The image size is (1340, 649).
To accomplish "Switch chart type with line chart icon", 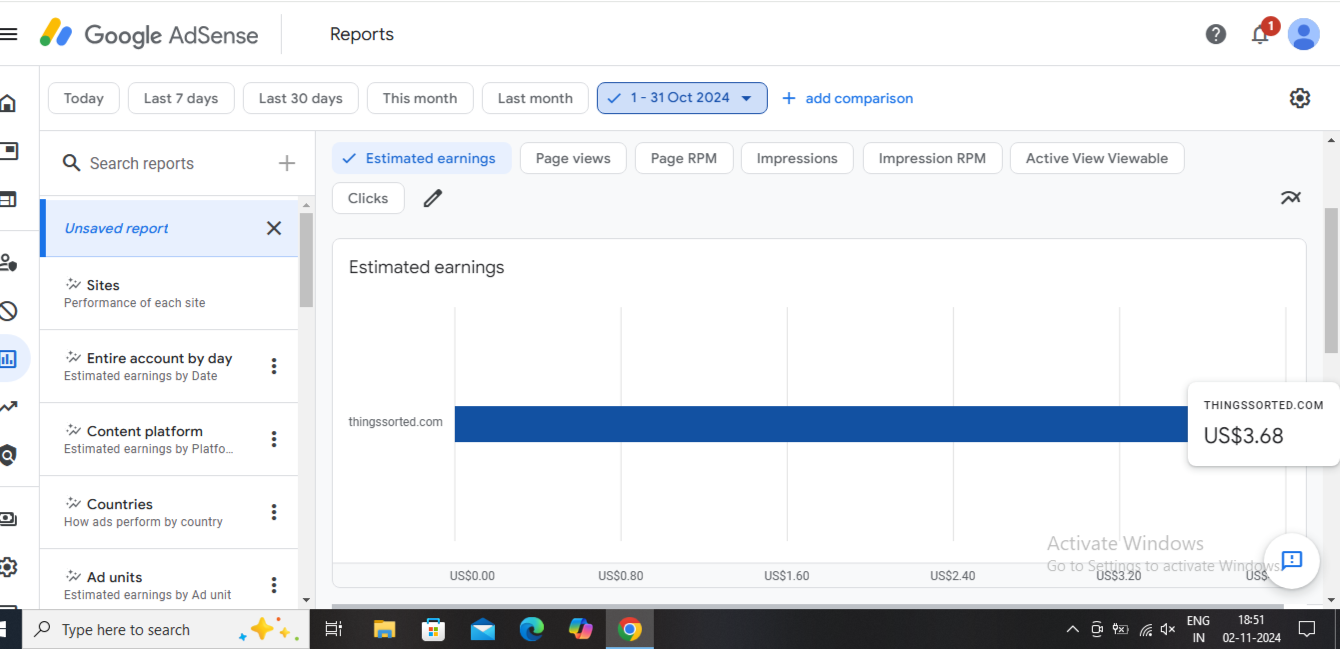I will (x=1291, y=198).
